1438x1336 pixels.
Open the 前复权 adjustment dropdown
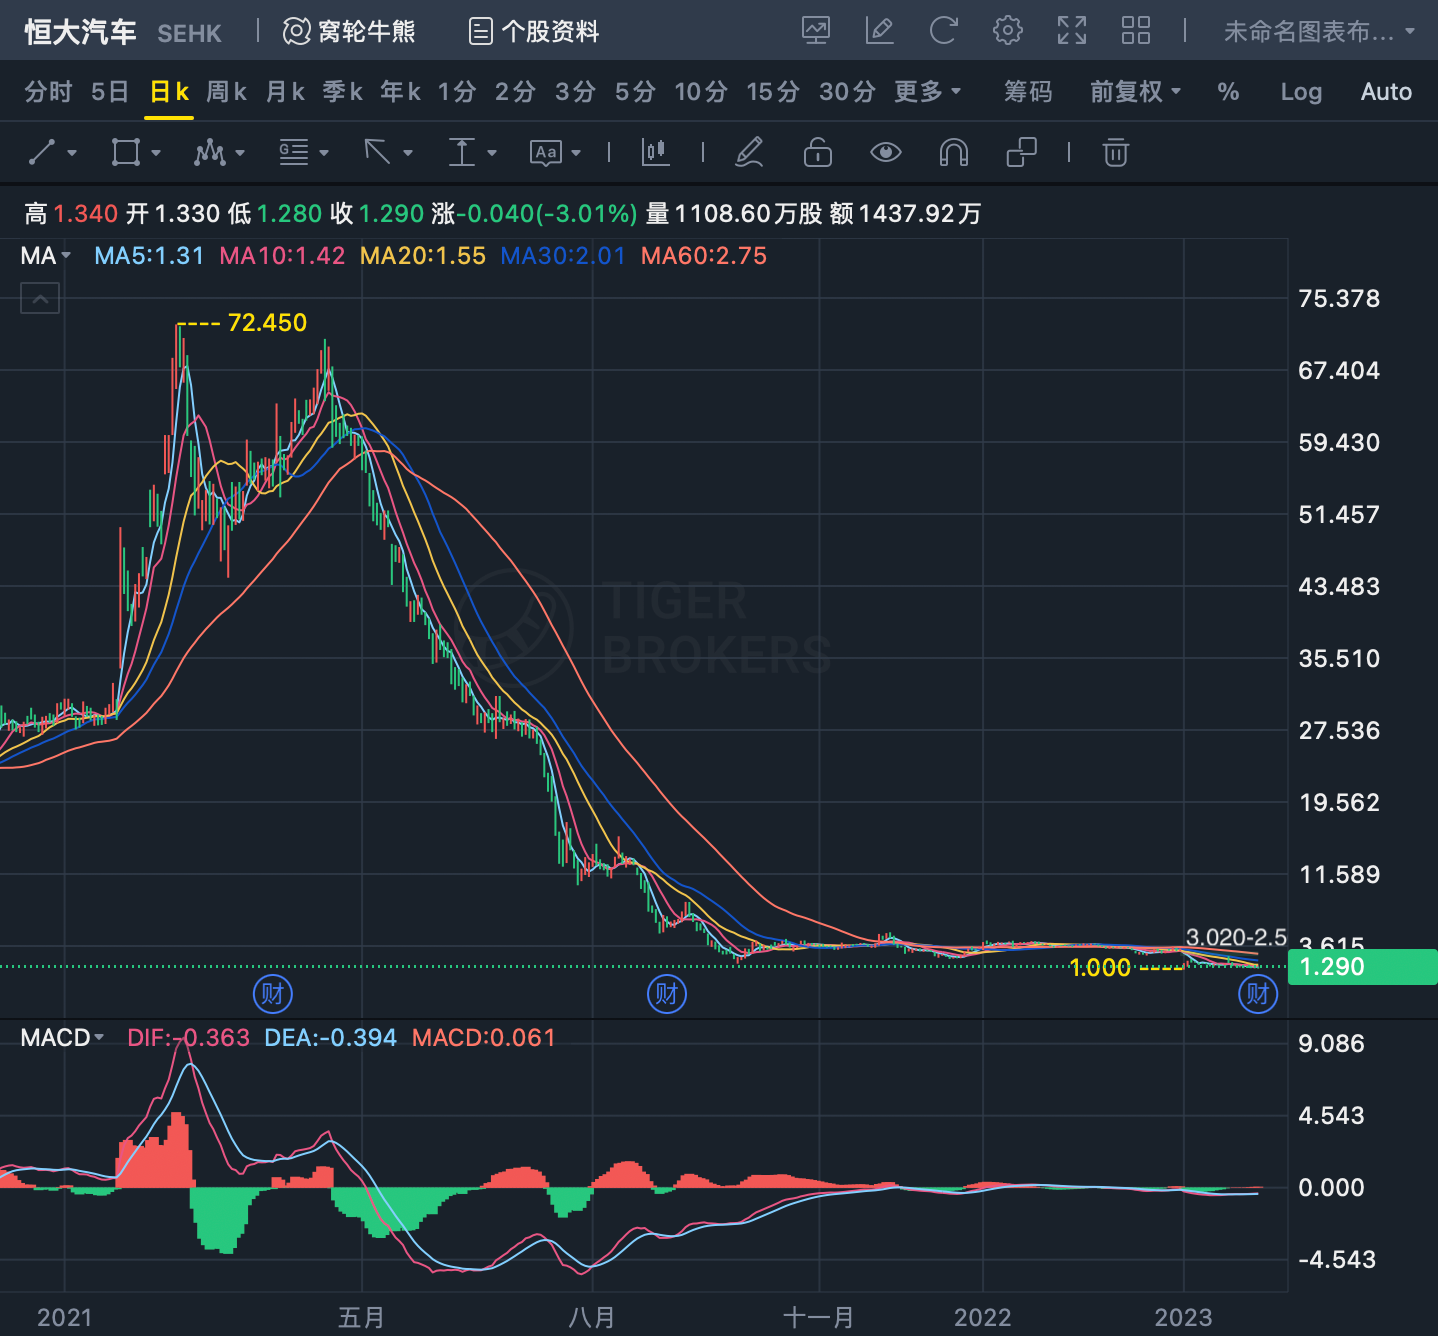click(1136, 92)
